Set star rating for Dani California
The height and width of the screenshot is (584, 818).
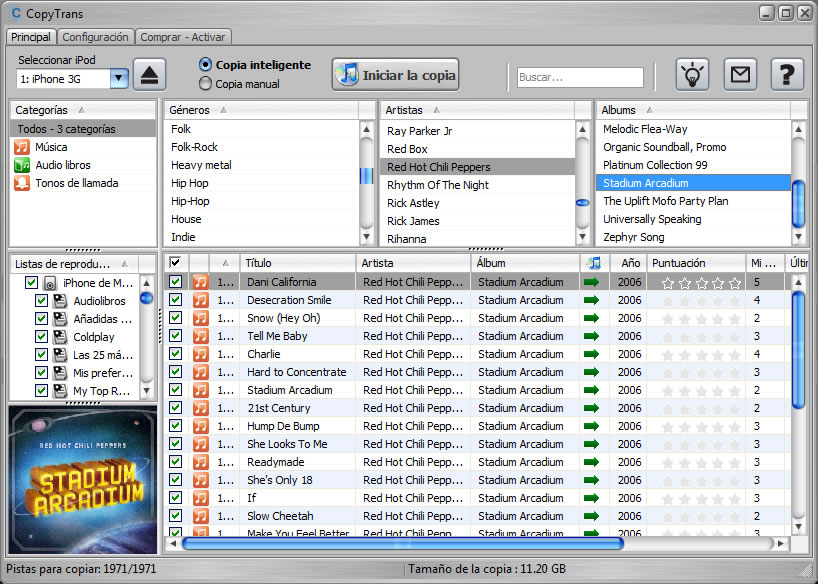(x=701, y=283)
